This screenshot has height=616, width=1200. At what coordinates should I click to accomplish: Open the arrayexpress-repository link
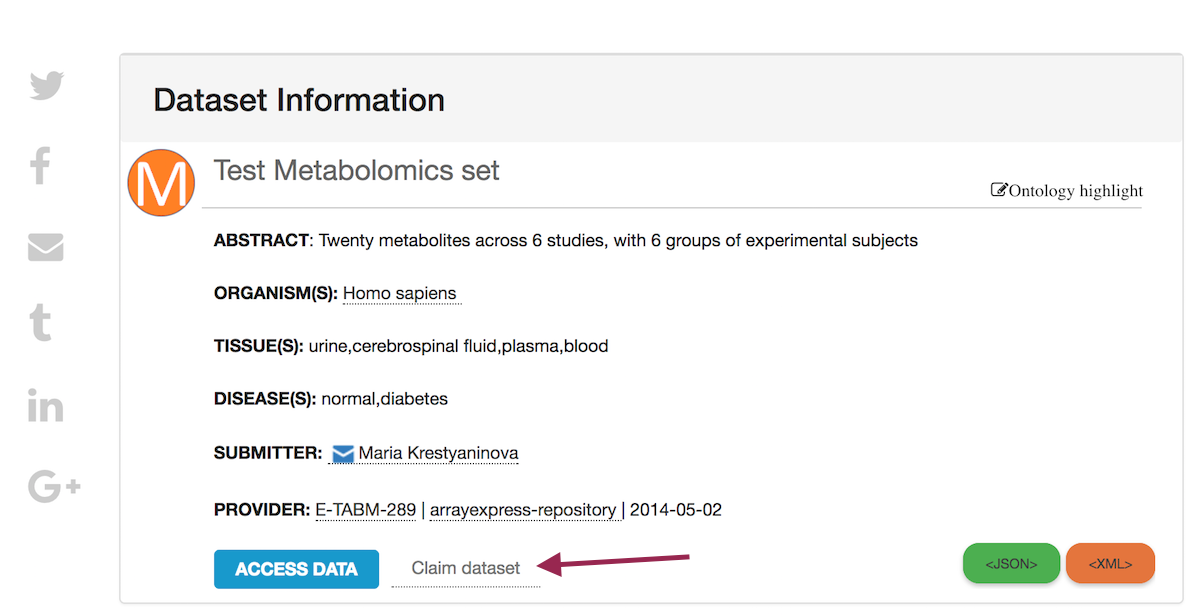(523, 510)
